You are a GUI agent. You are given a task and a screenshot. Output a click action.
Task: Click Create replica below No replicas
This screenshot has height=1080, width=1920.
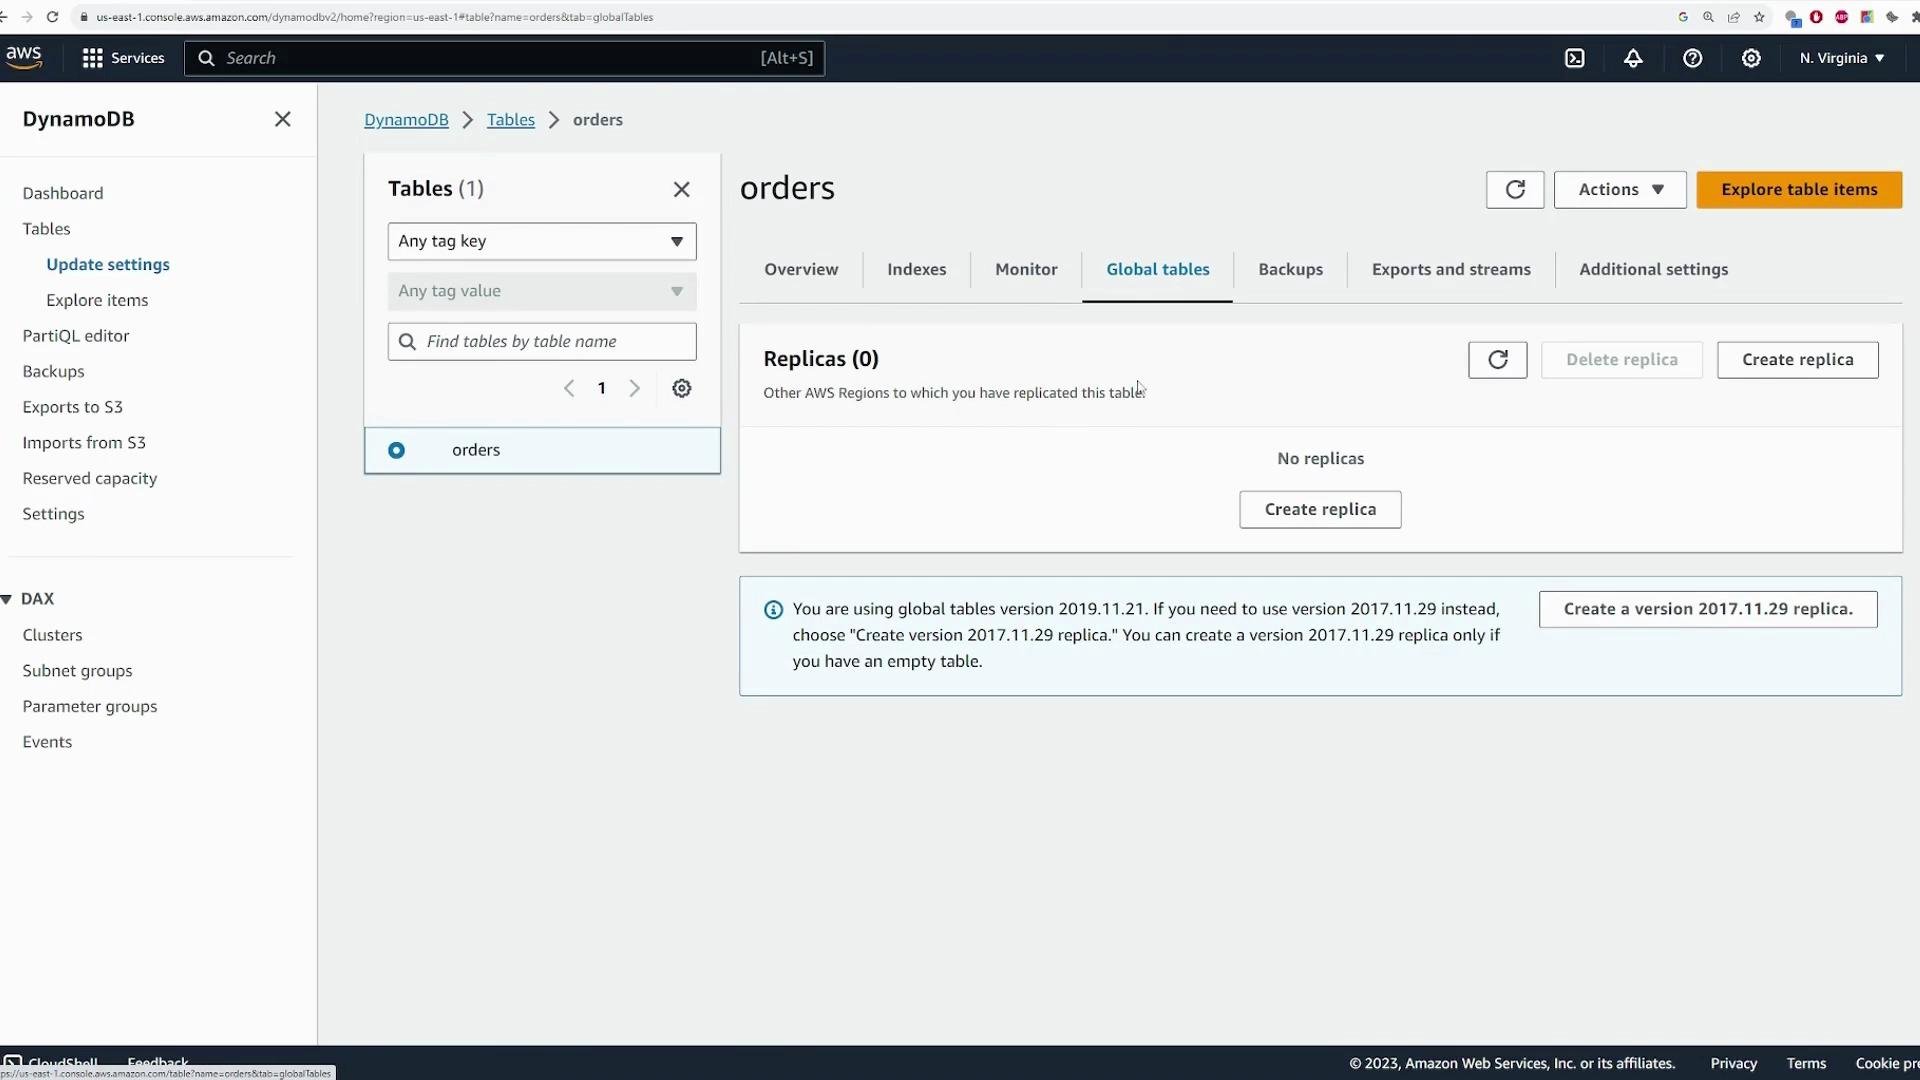click(1320, 510)
